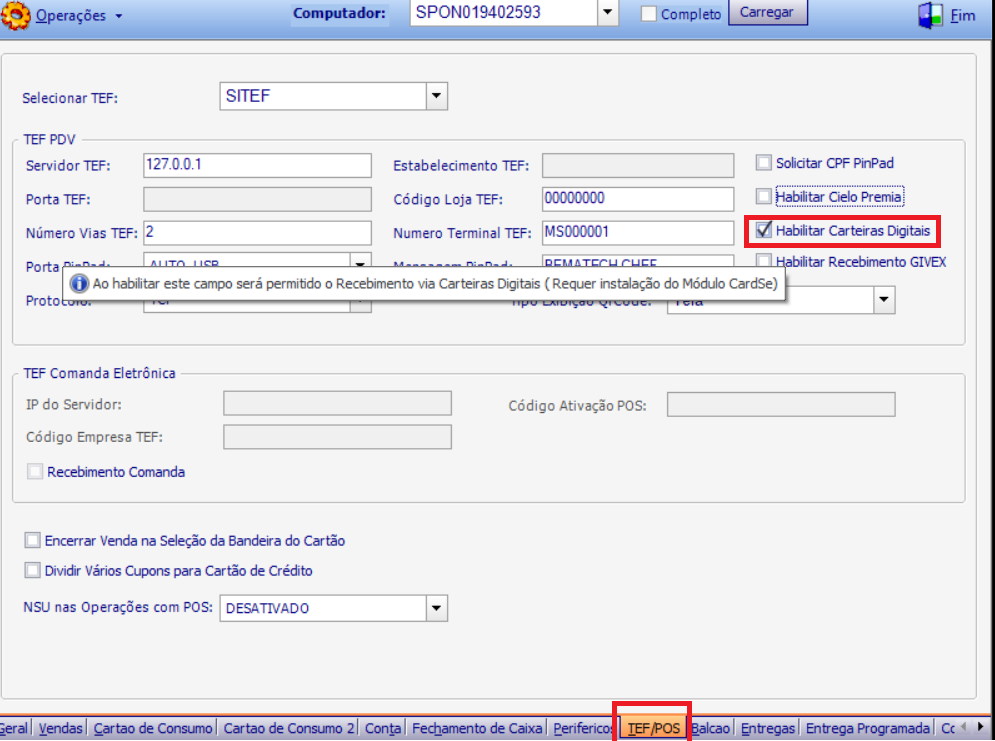
Task: Open the Selecionar TEF dropdown
Action: 436,96
